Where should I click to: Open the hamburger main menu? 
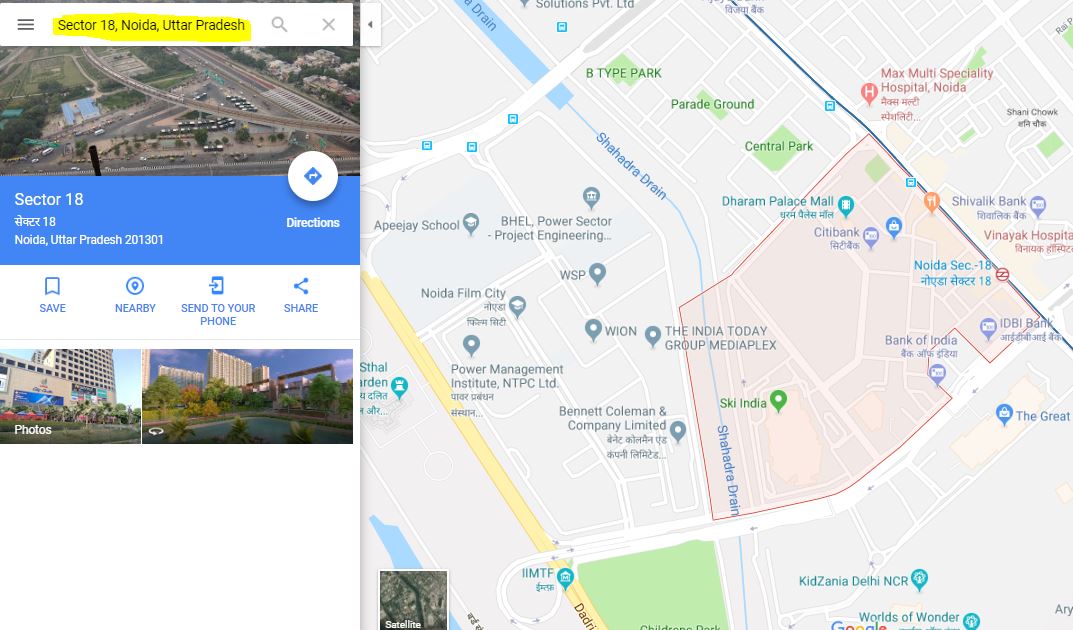click(x=25, y=25)
